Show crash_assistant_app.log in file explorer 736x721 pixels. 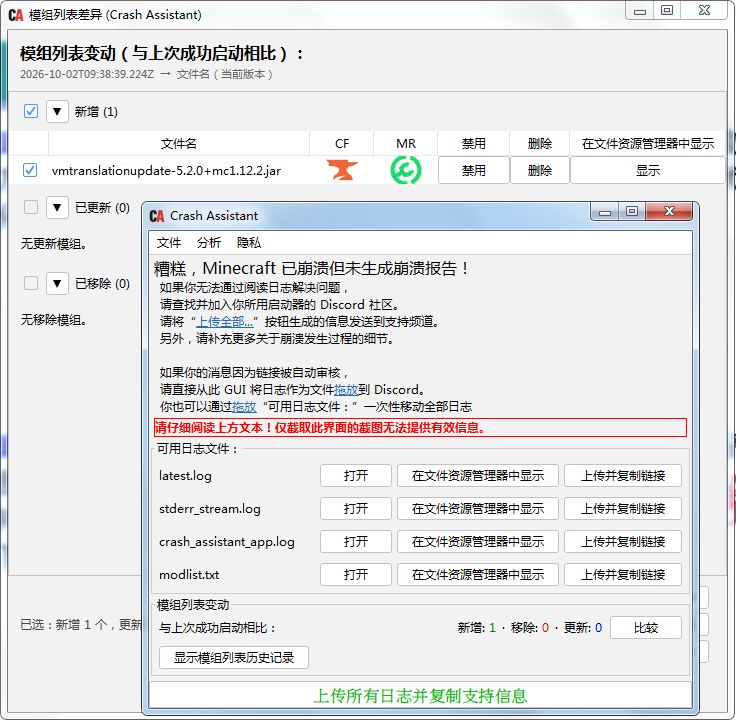tap(478, 542)
